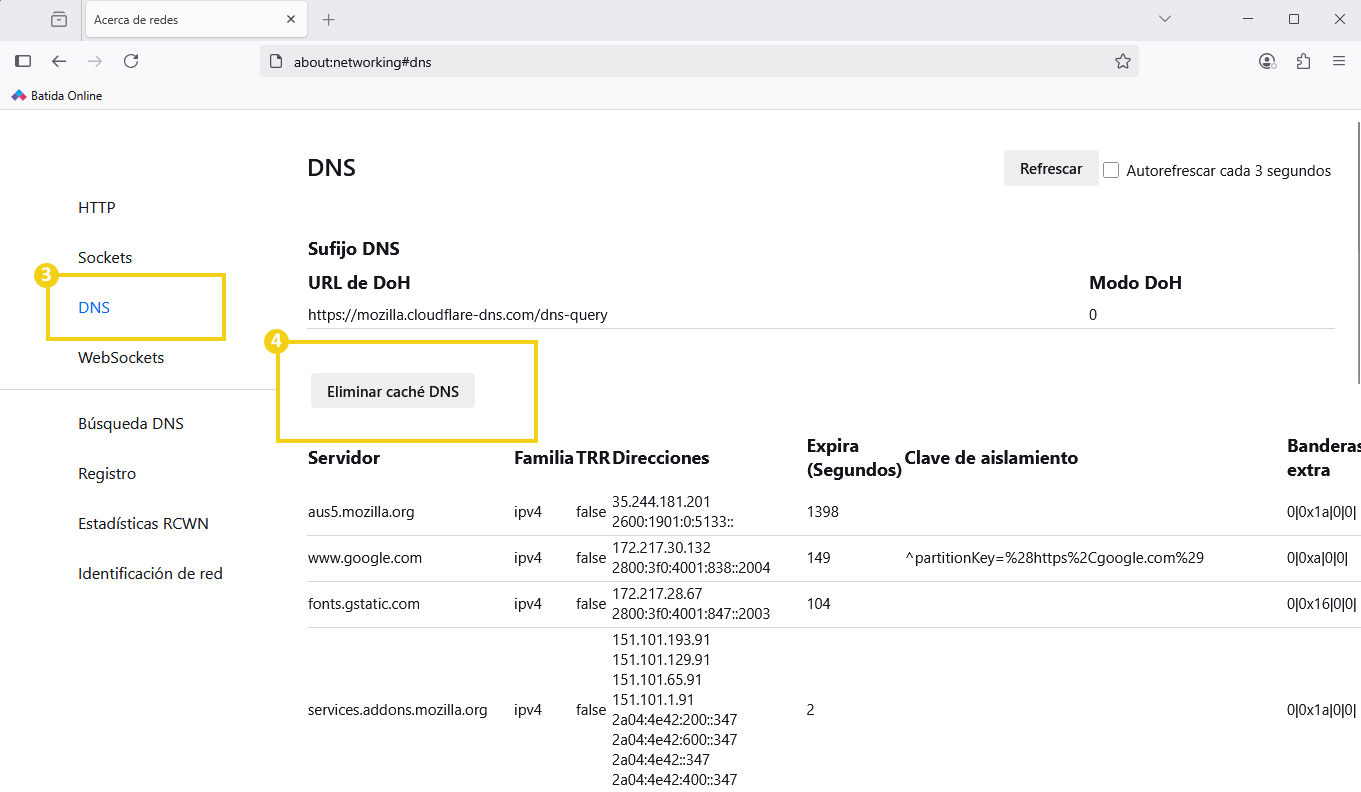
Task: Open the Firefox application menu
Action: (1339, 61)
